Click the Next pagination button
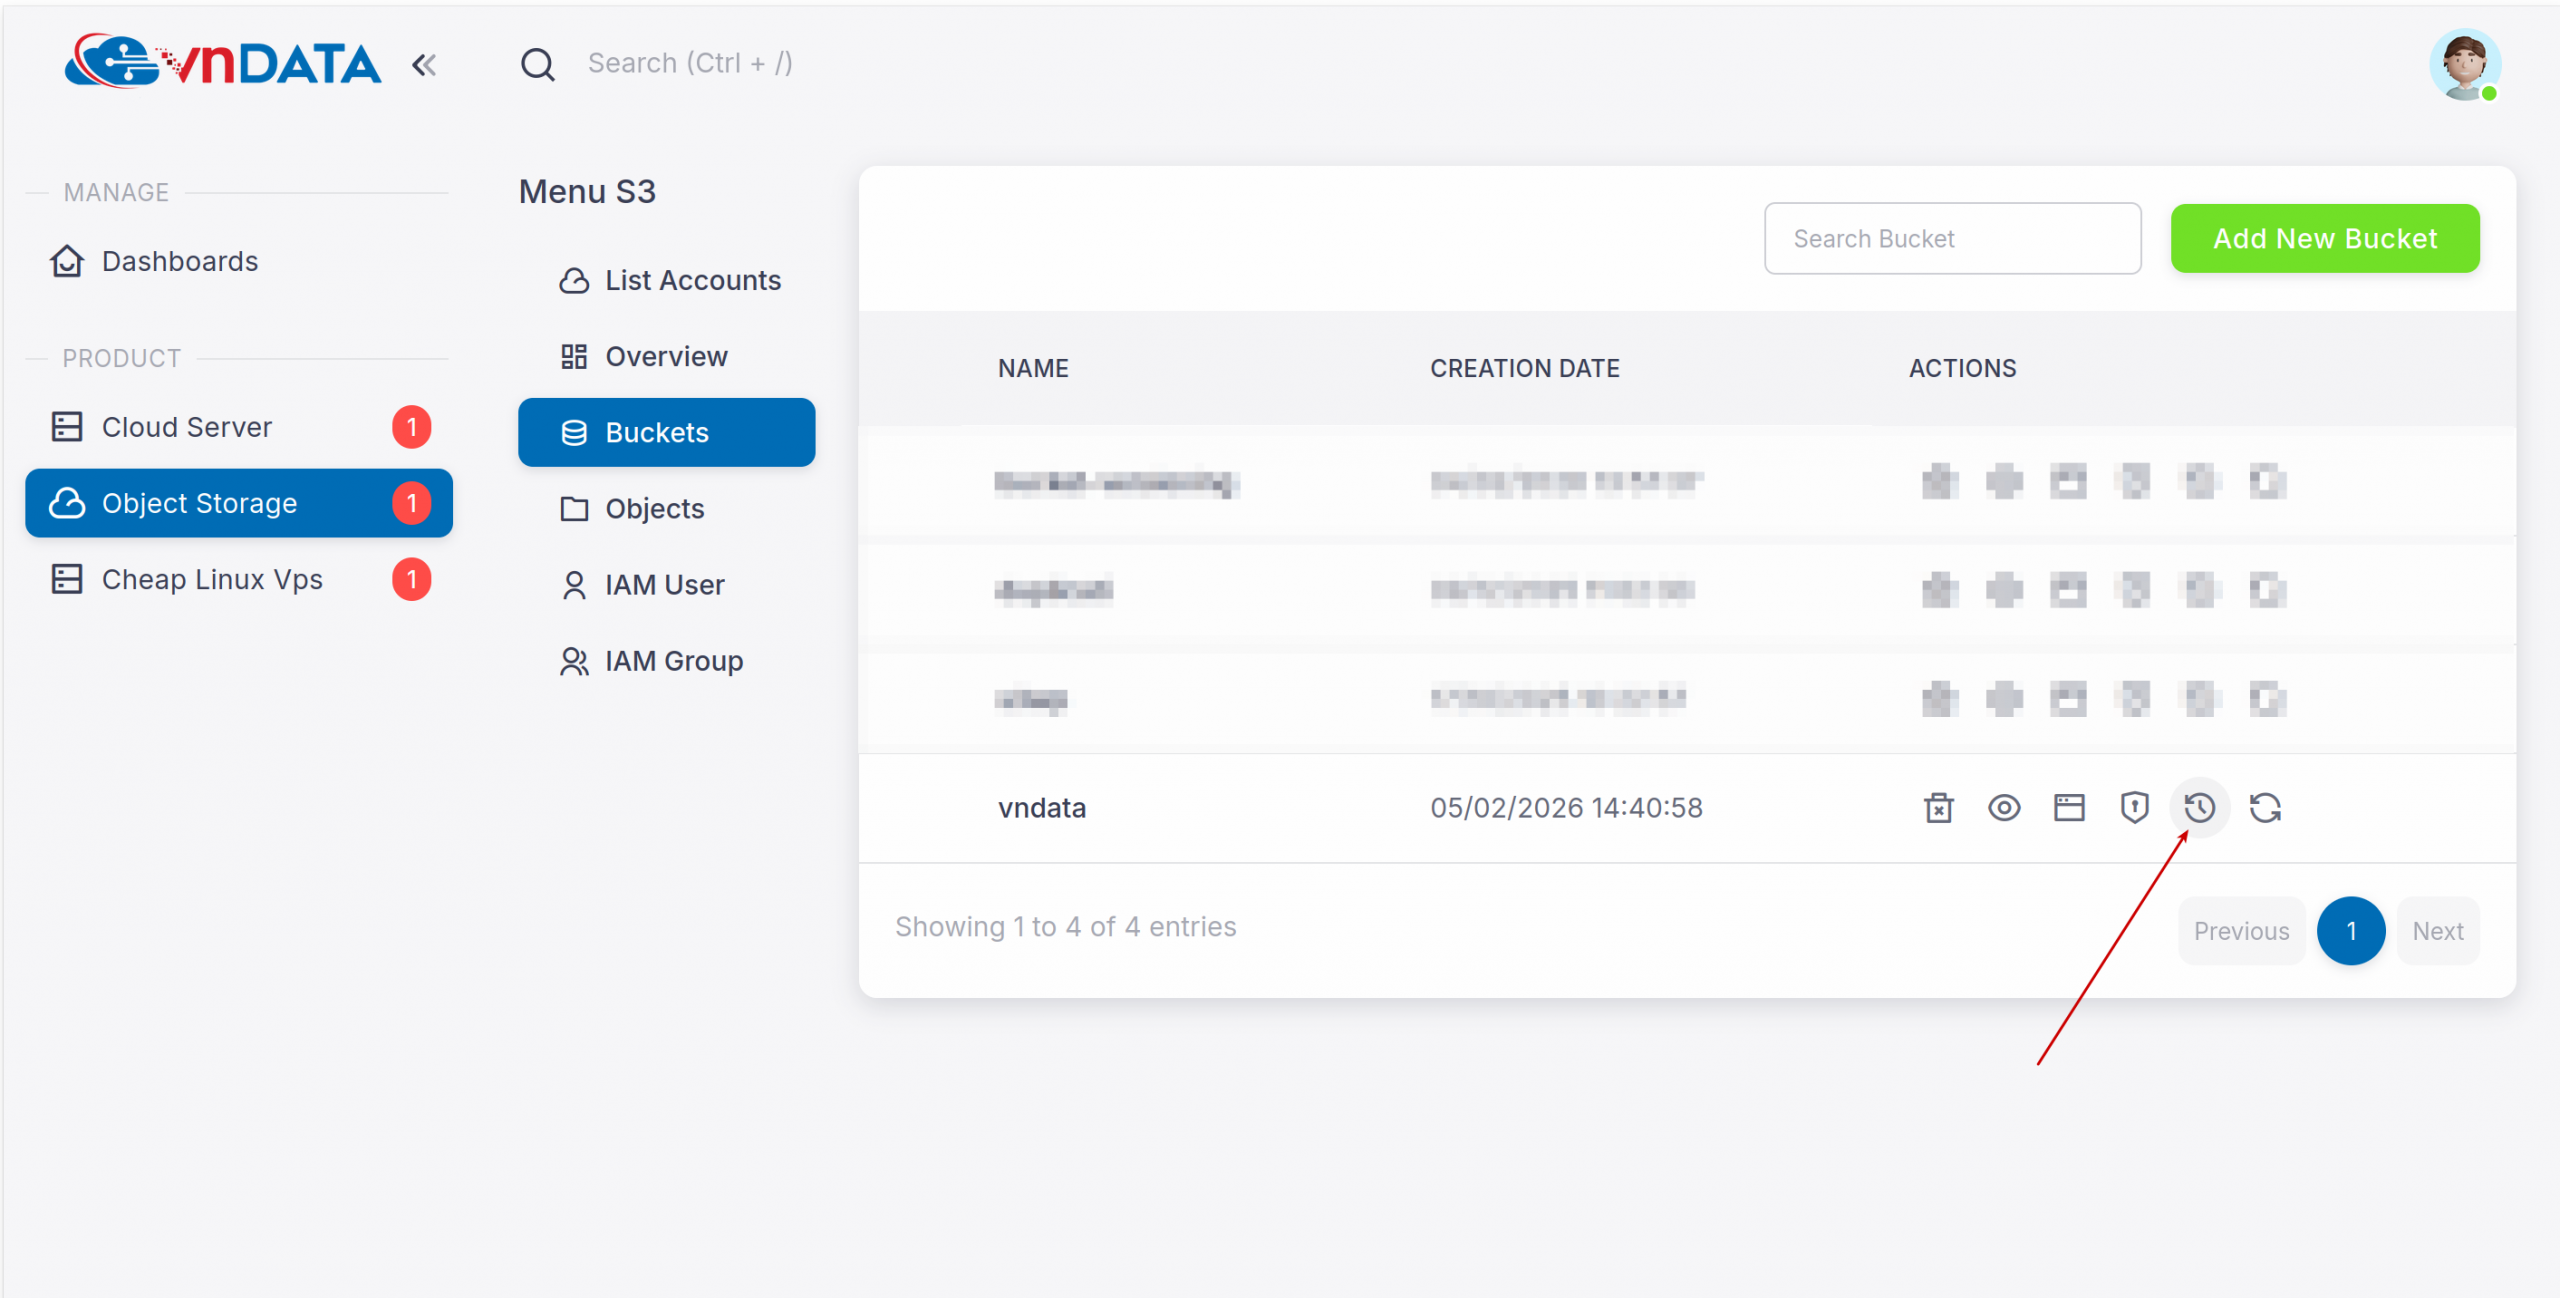 tap(2437, 930)
